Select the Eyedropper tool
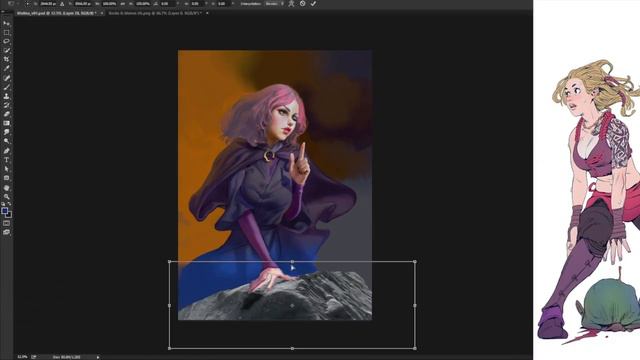This screenshot has width=640, height=360. coord(7,68)
